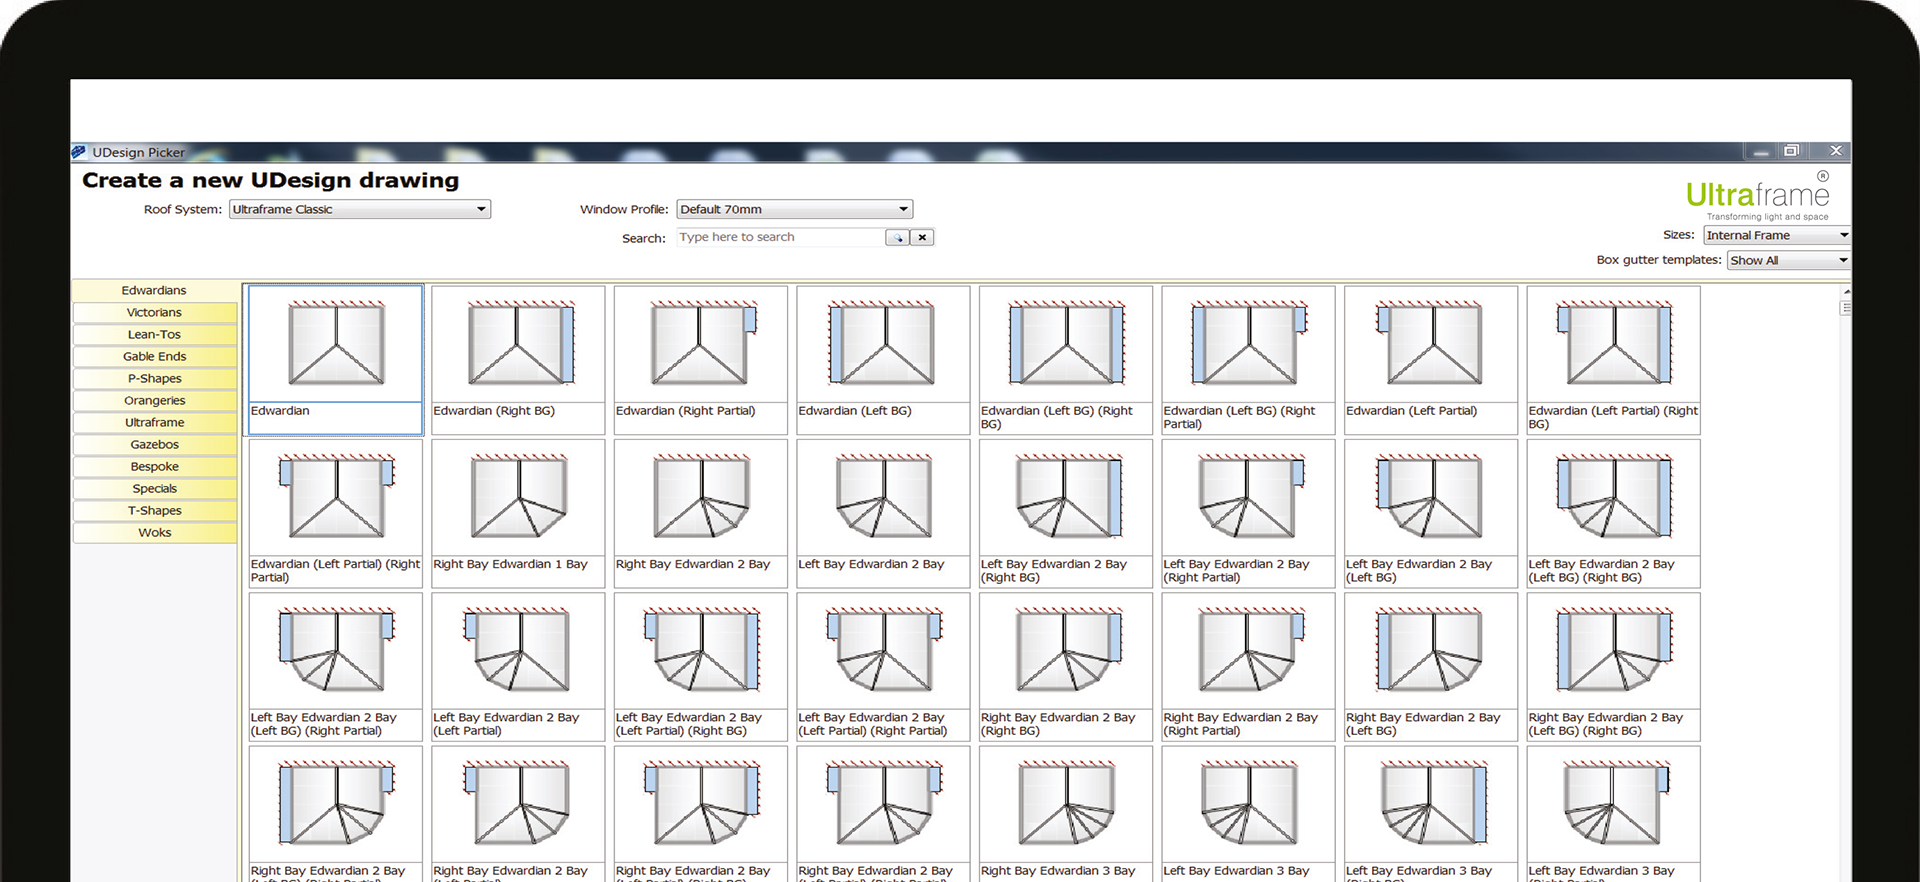Pick Left Bay Edwardian 2 Bay (Left BG) (Right BG)
Screen dimensions: 1920x882
coord(1614,513)
